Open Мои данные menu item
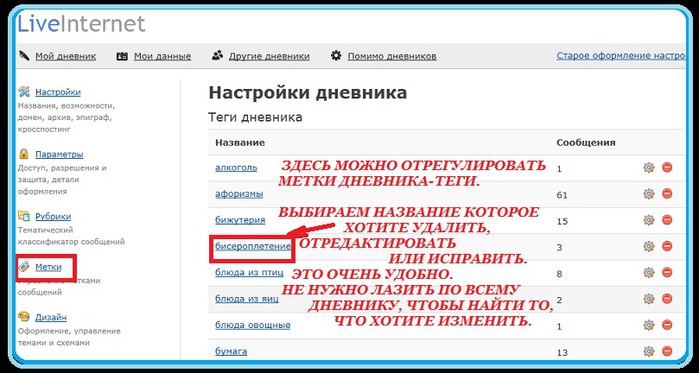 [162, 57]
